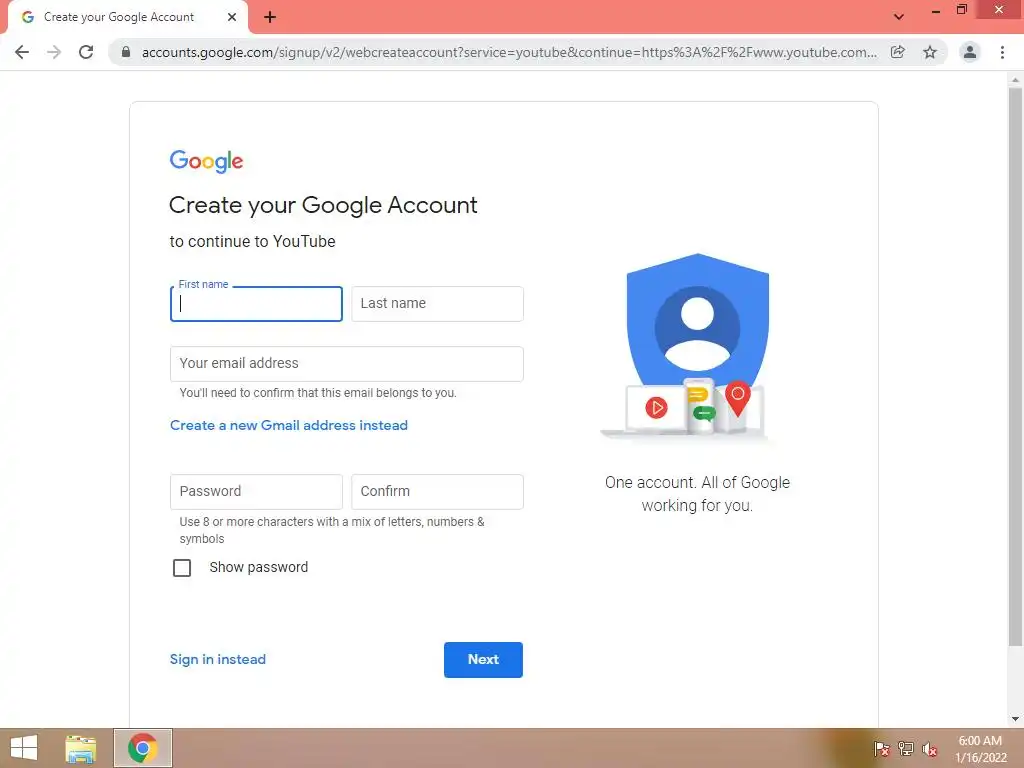The image size is (1024, 768).
Task: View site security lock info
Action: tap(126, 52)
